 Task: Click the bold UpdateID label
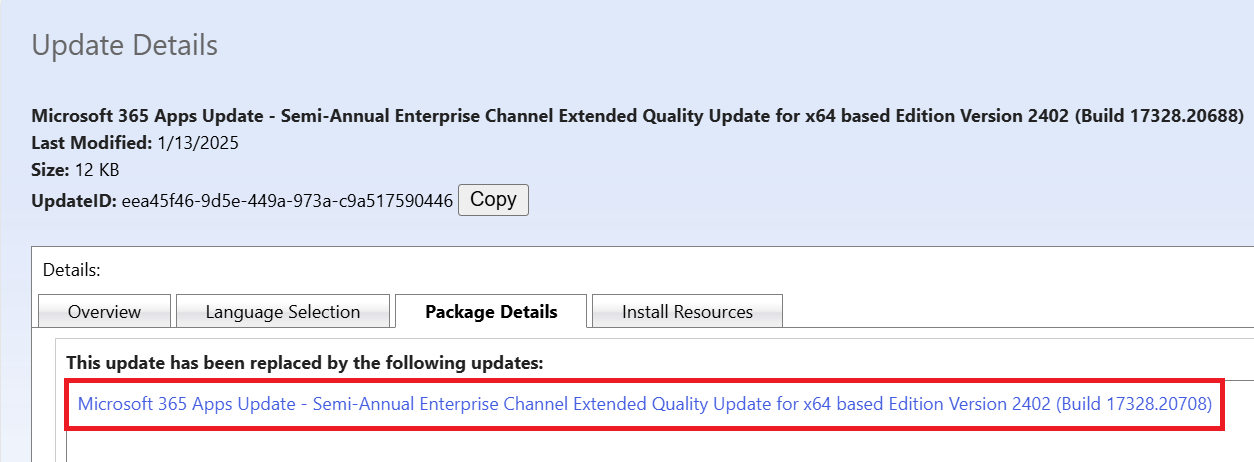(74, 201)
